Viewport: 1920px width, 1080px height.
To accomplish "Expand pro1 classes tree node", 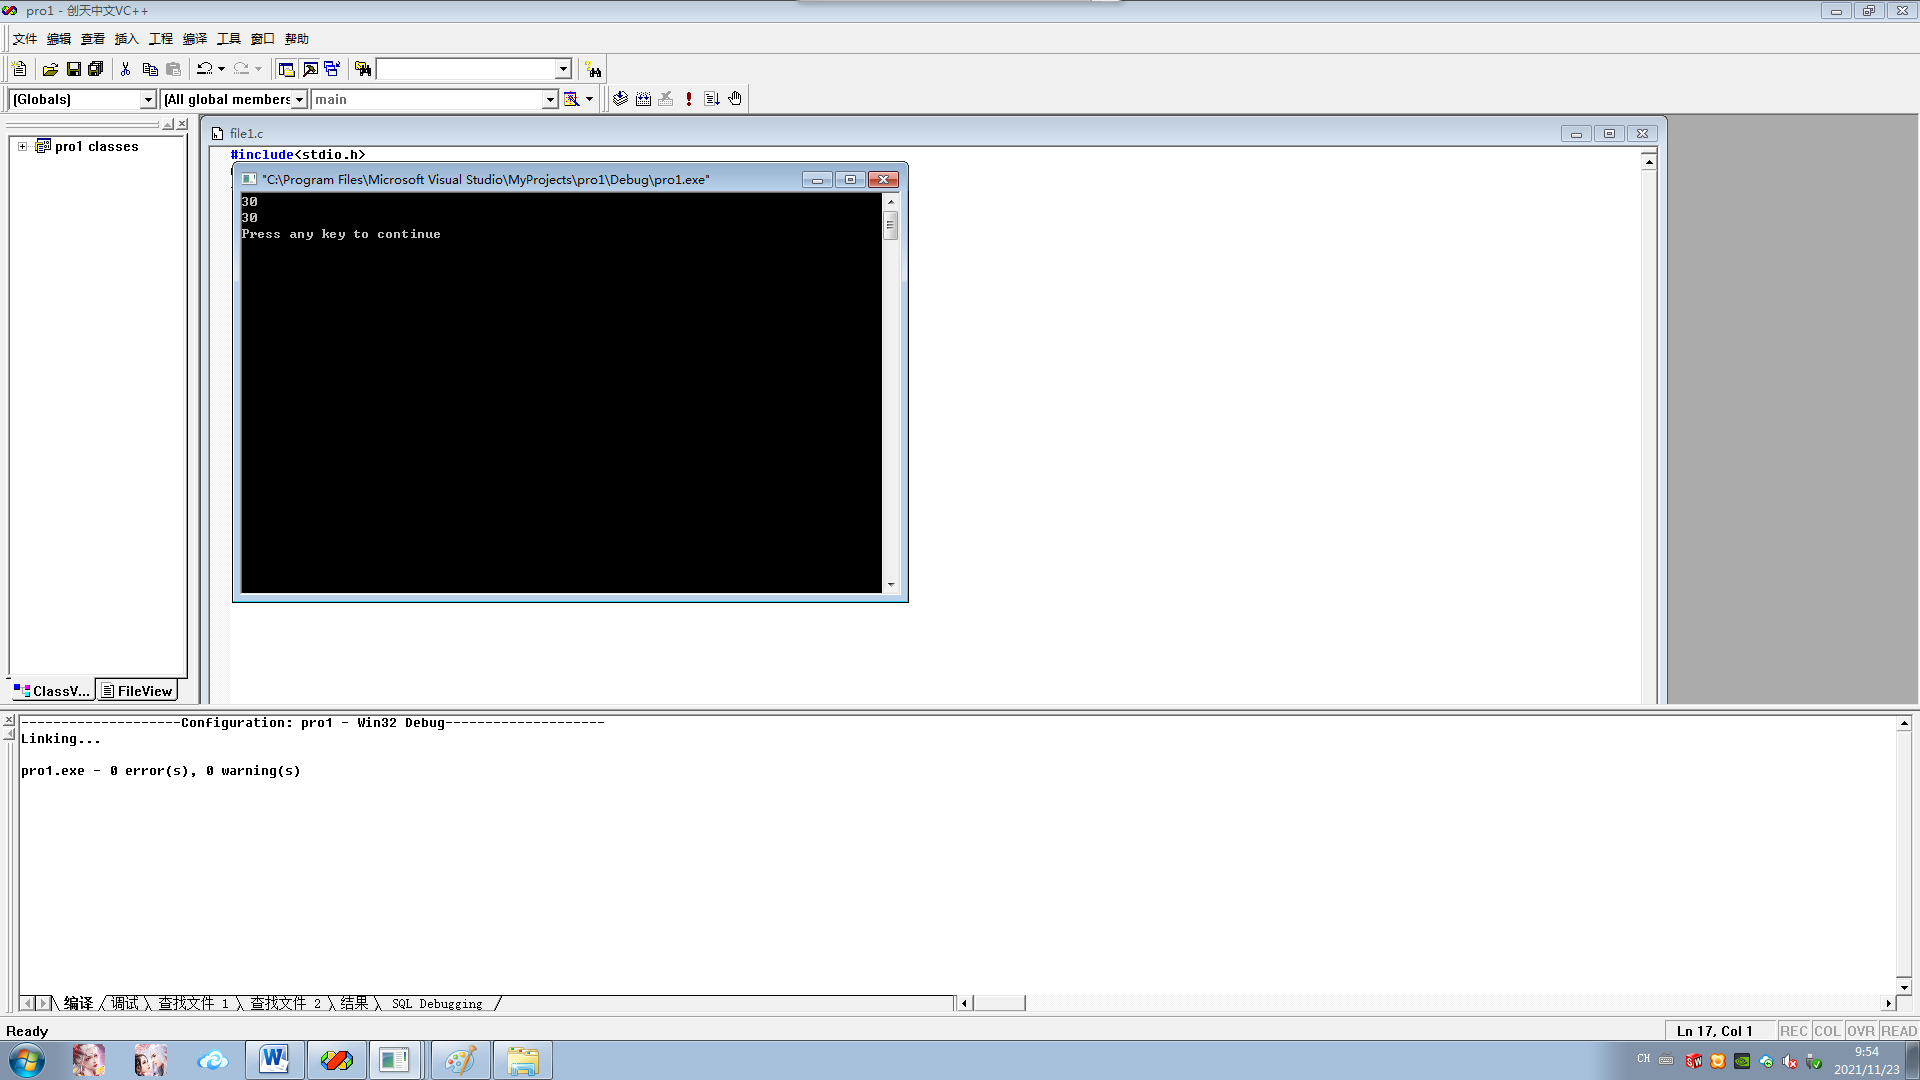I will [22, 146].
